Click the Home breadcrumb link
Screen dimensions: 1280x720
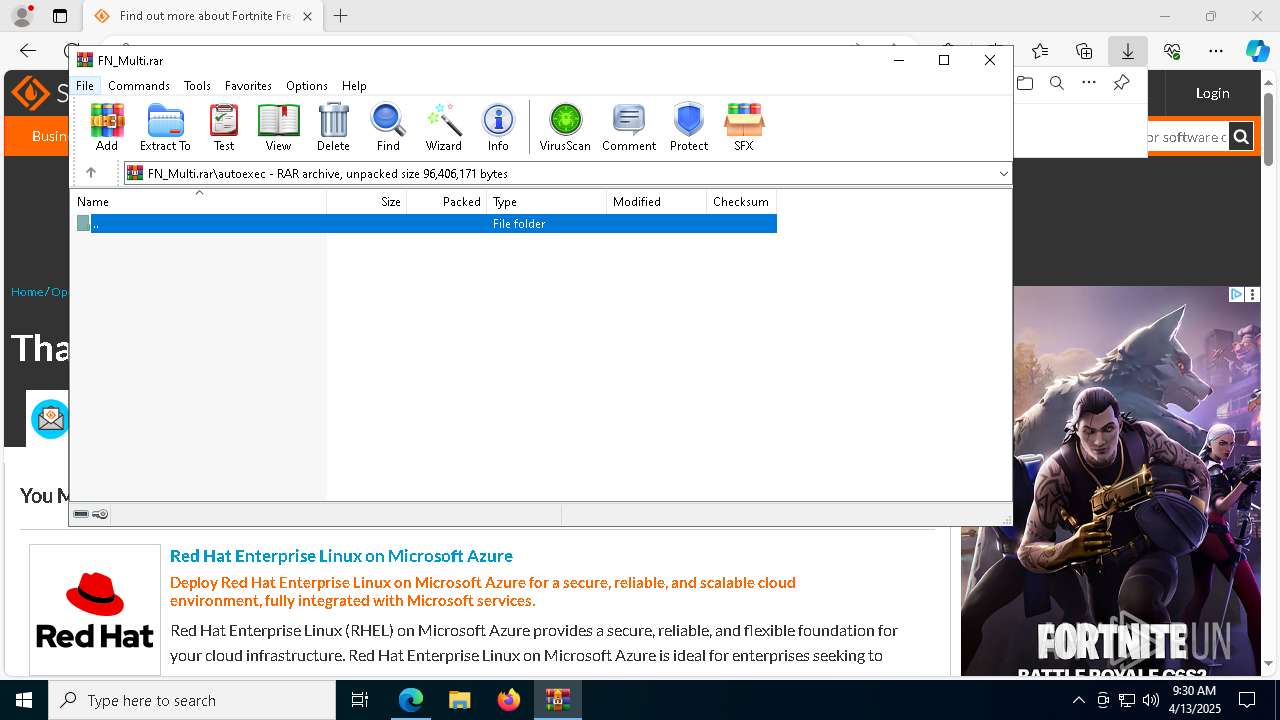pyautogui.click(x=27, y=292)
